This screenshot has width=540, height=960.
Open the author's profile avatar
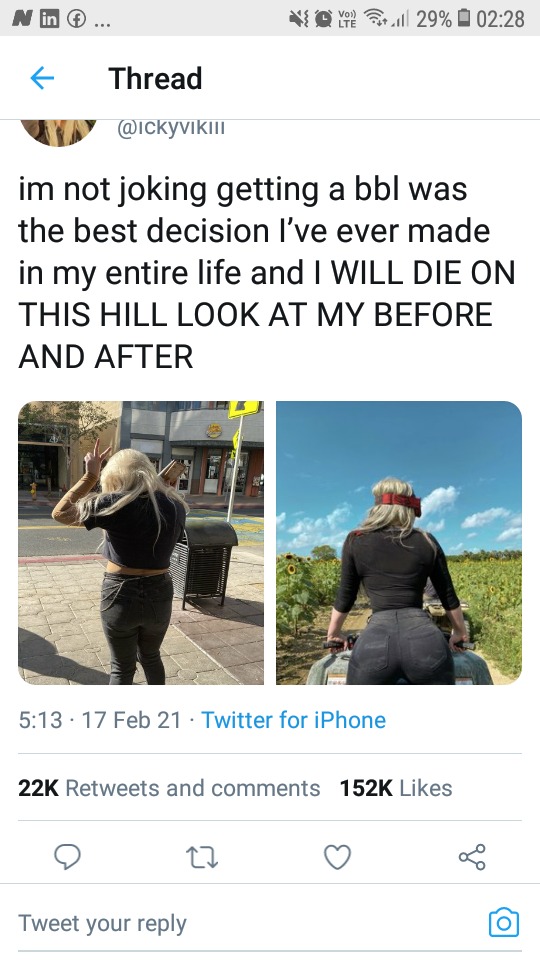[58, 131]
